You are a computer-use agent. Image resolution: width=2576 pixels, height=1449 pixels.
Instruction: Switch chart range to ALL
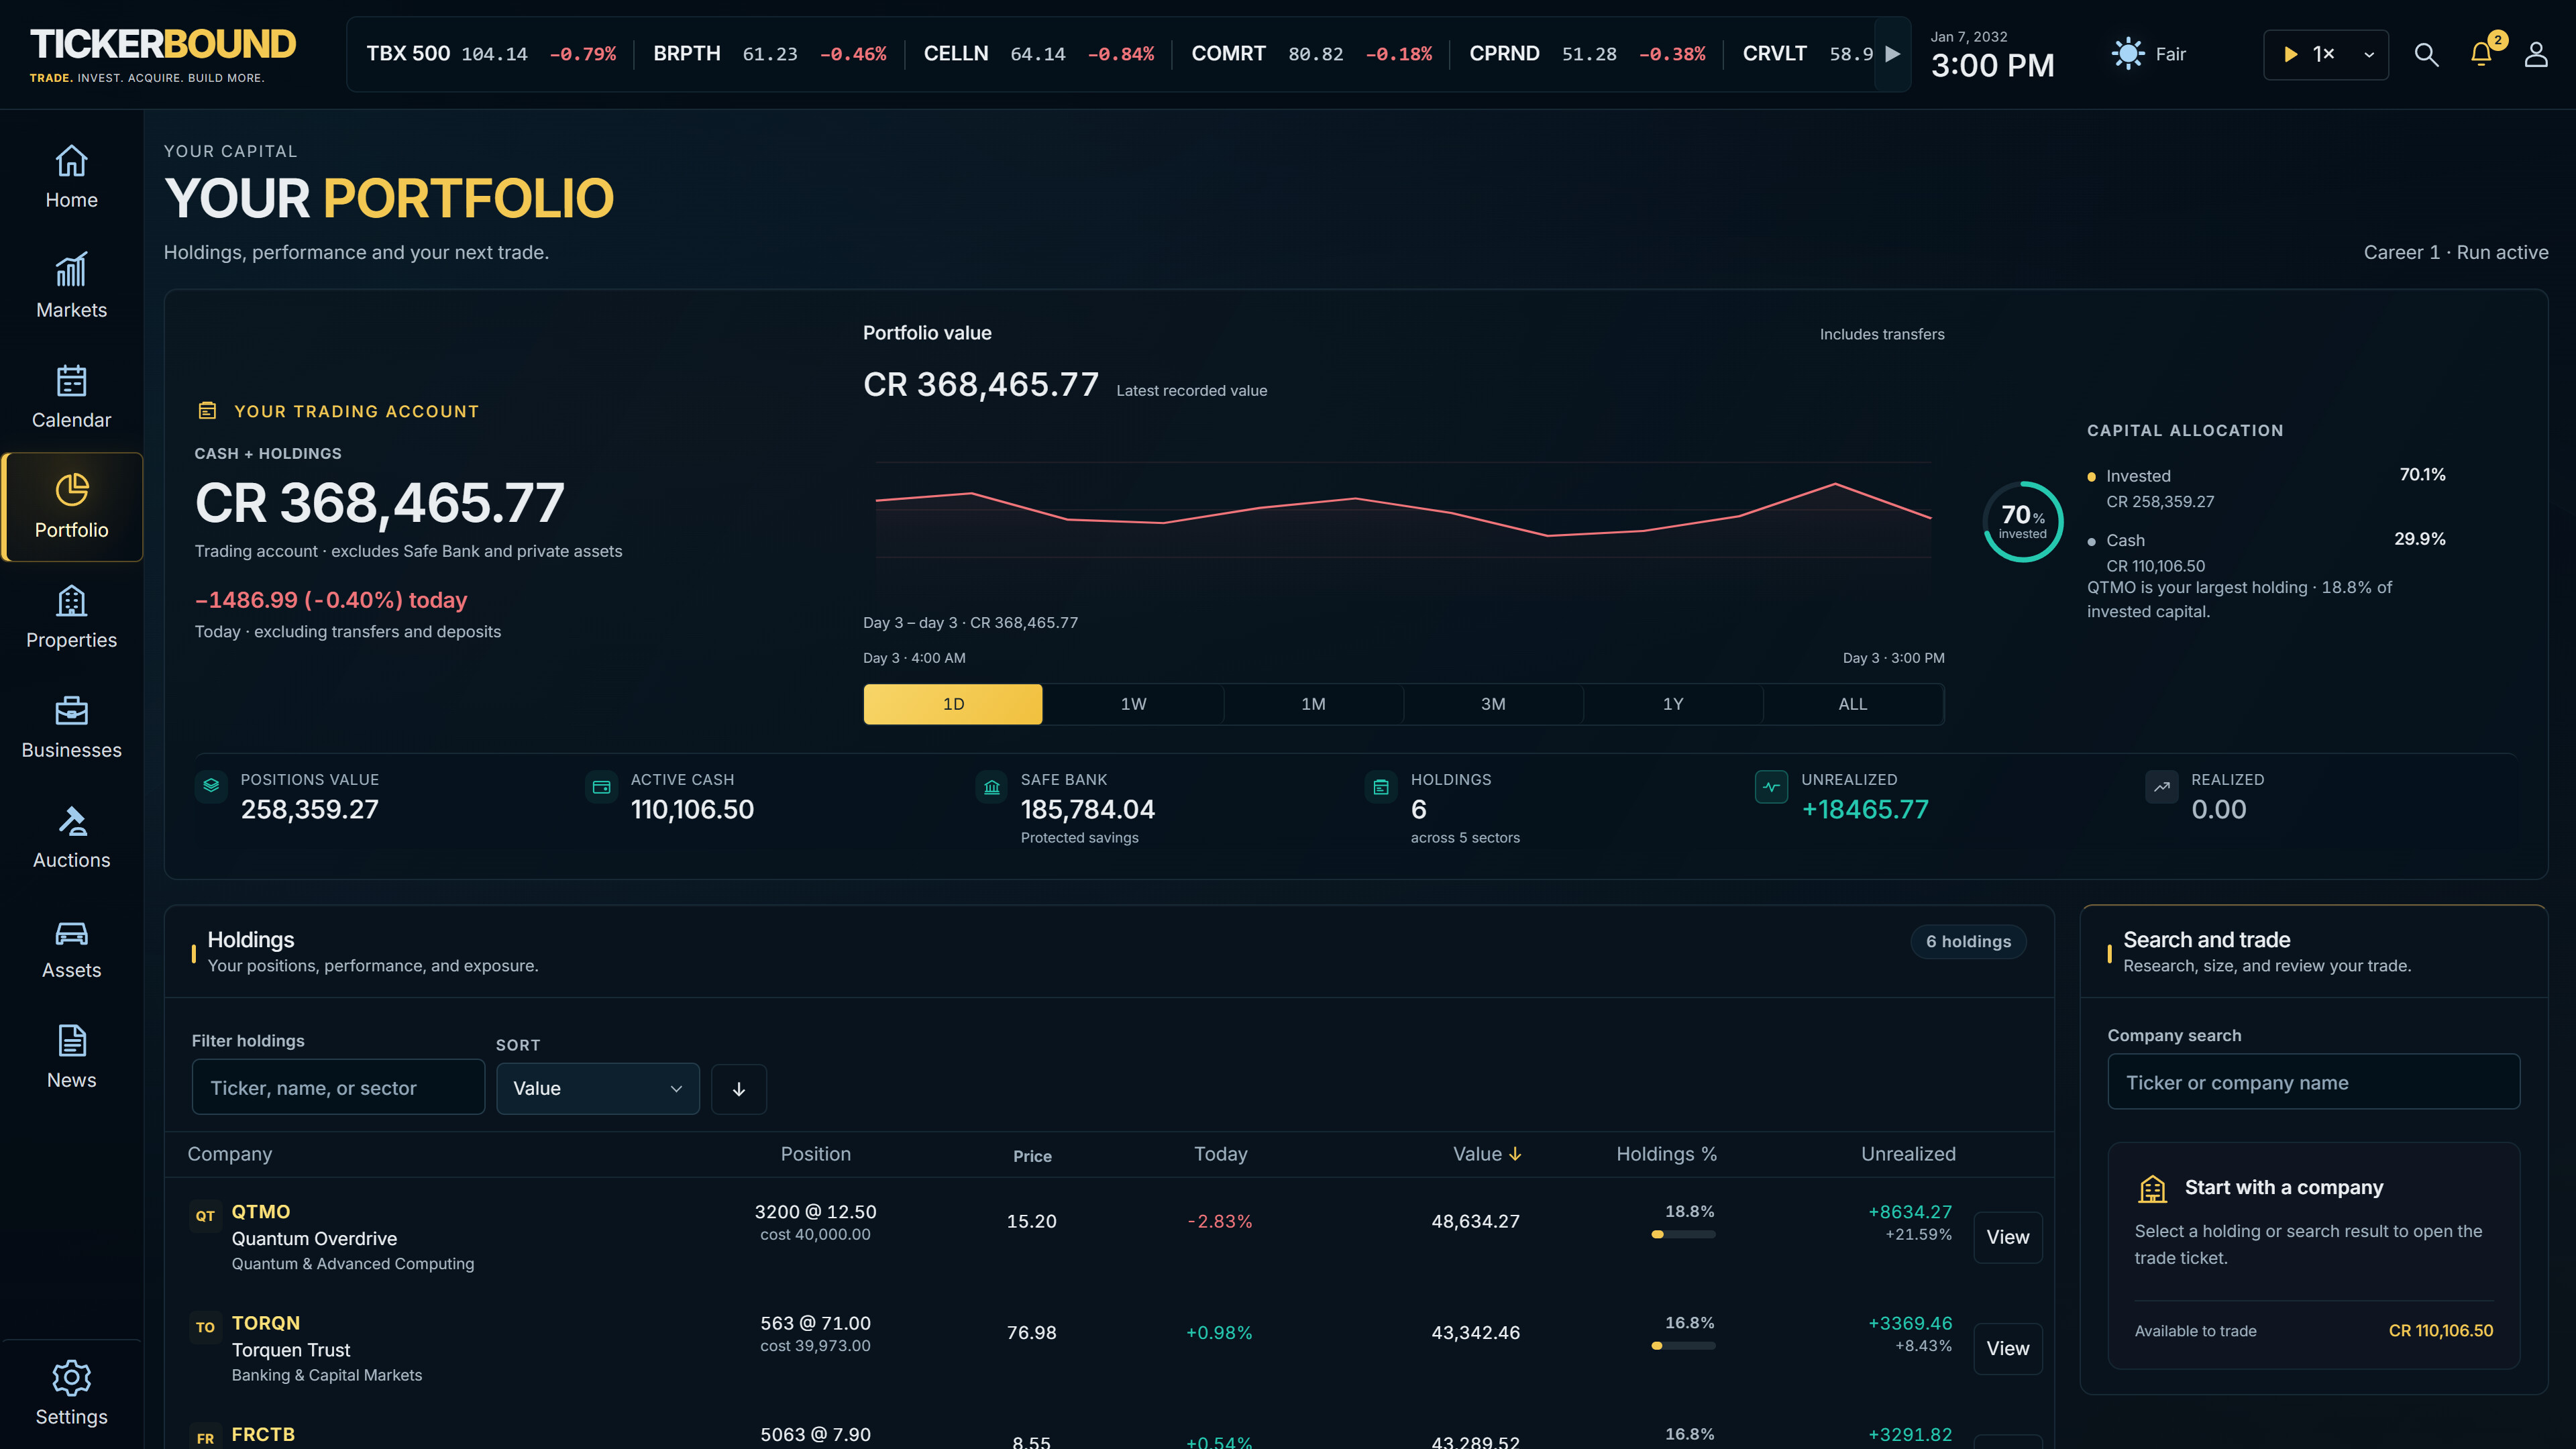1853,704
